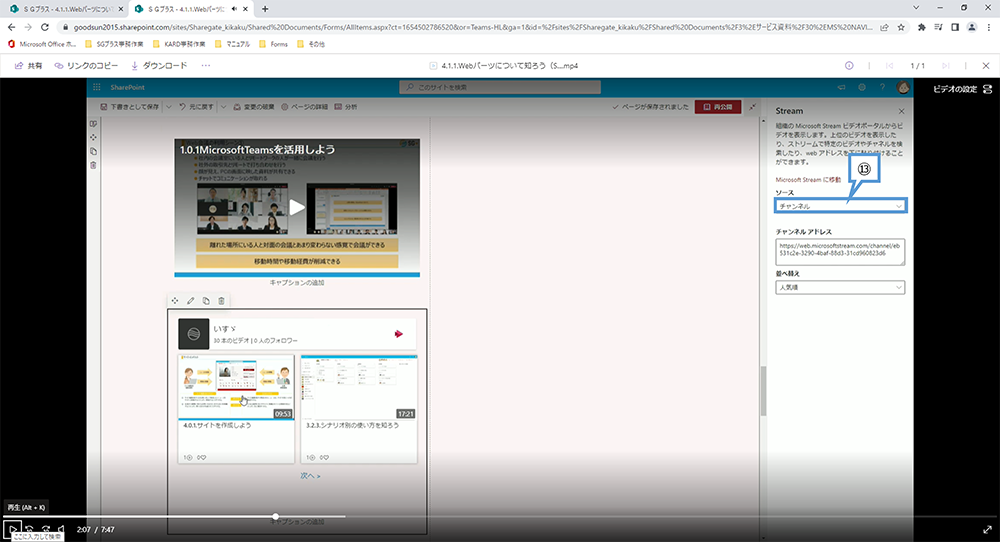Skip forward using the fast-forward icon
1000x542 pixels.
click(x=45, y=529)
